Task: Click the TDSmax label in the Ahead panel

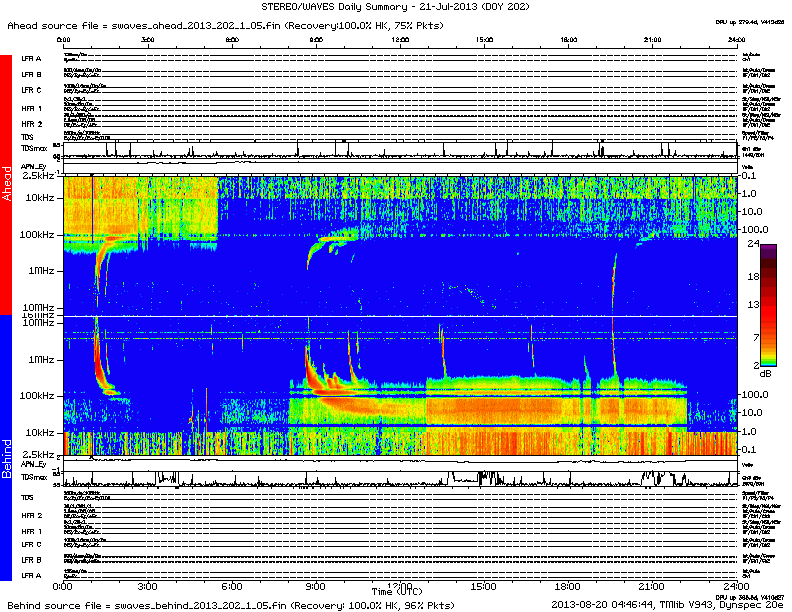Action: [x=34, y=148]
